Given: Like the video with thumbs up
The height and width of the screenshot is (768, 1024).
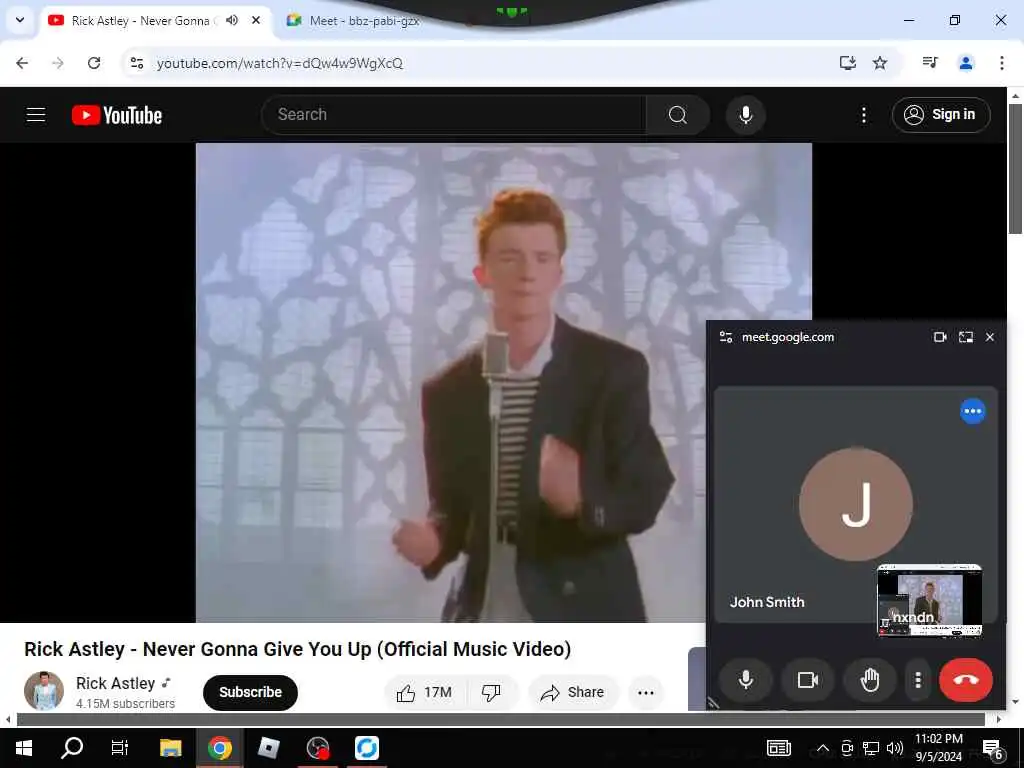Looking at the screenshot, I should (424, 692).
